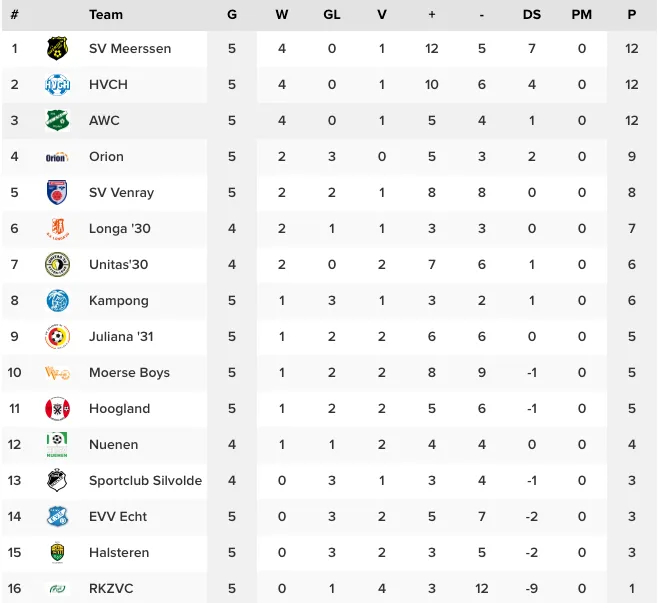The height and width of the screenshot is (603, 658).
Task: Click the Hoogland club logo
Action: [x=57, y=408]
